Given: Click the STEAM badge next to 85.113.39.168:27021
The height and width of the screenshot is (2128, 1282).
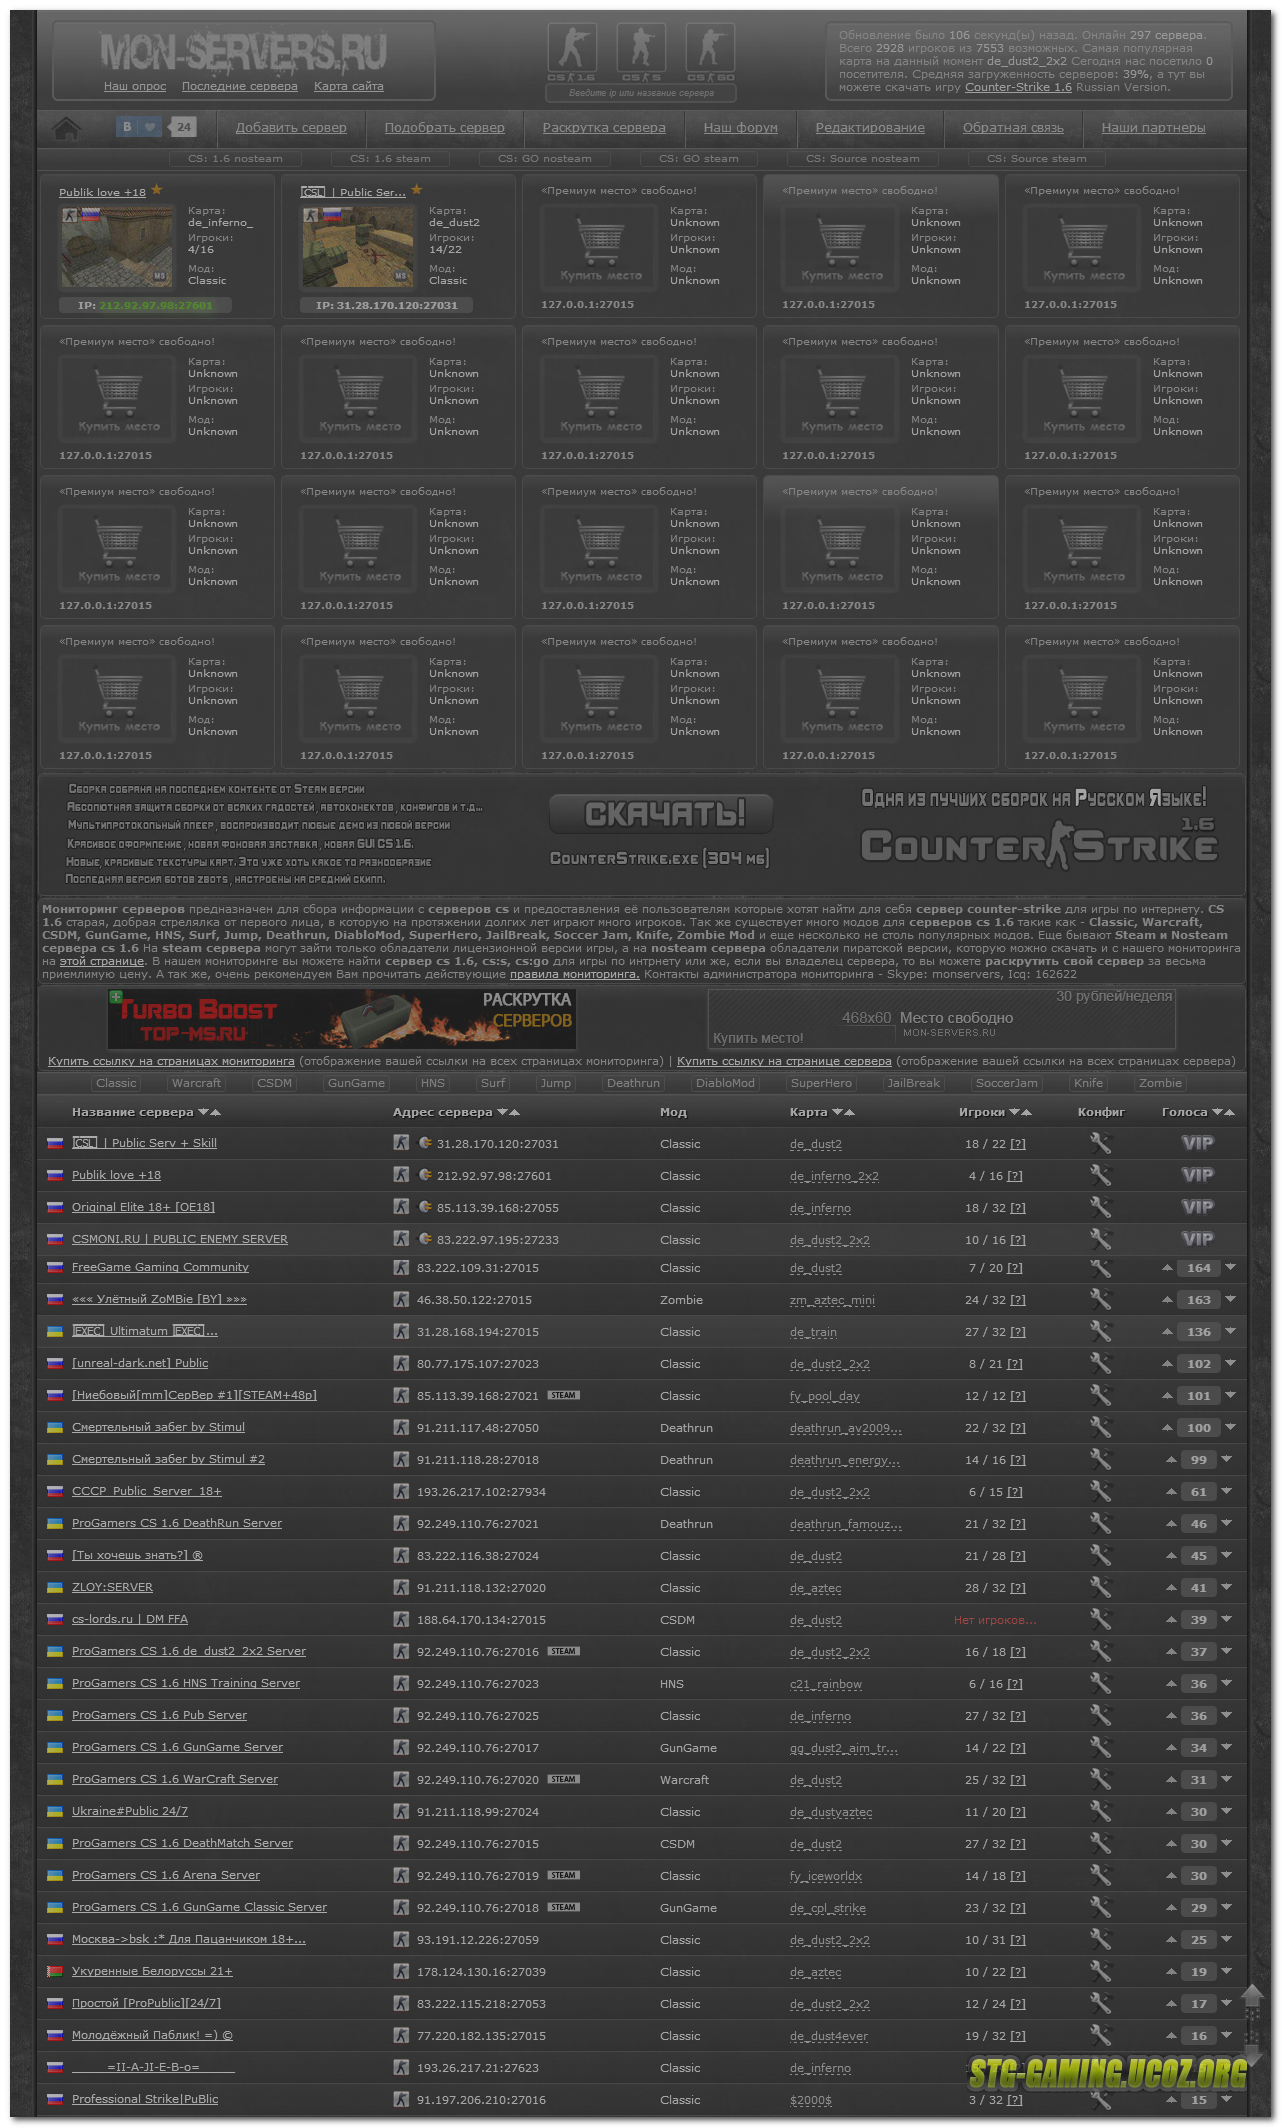Looking at the screenshot, I should point(564,1395).
